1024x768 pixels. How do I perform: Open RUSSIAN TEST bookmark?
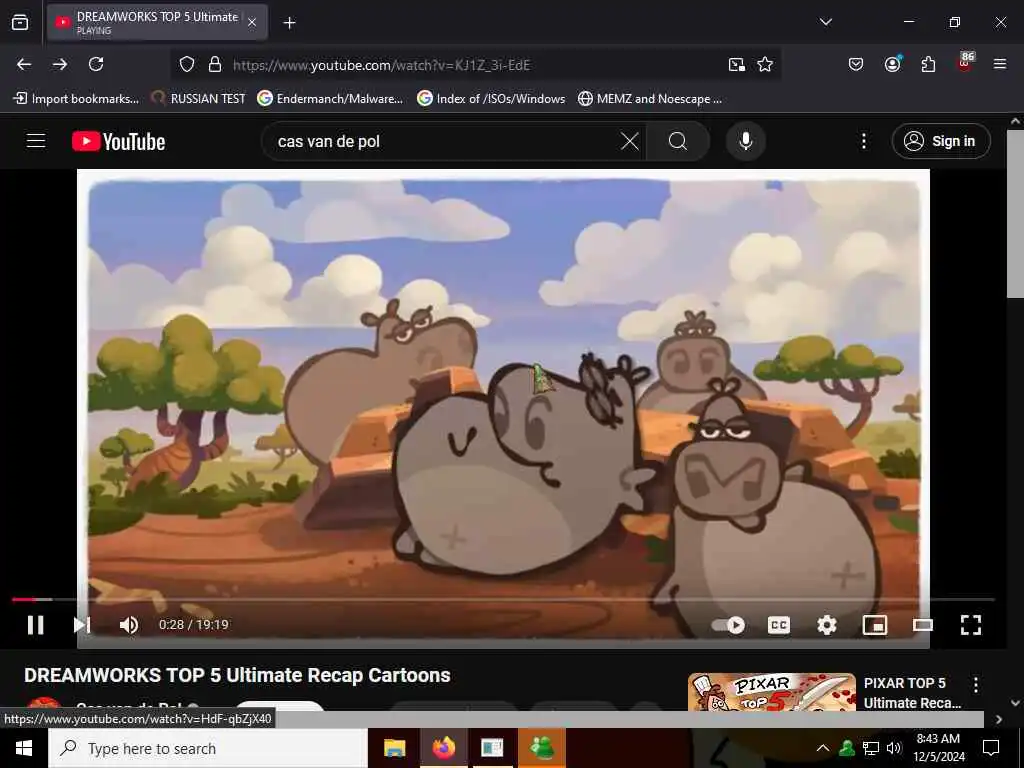coord(199,99)
